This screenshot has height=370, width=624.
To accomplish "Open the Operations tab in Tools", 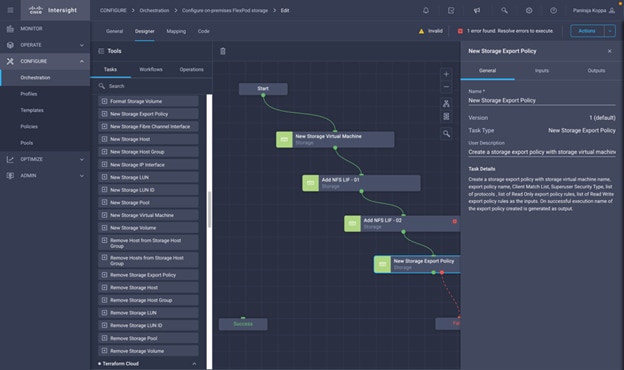I will 191,69.
